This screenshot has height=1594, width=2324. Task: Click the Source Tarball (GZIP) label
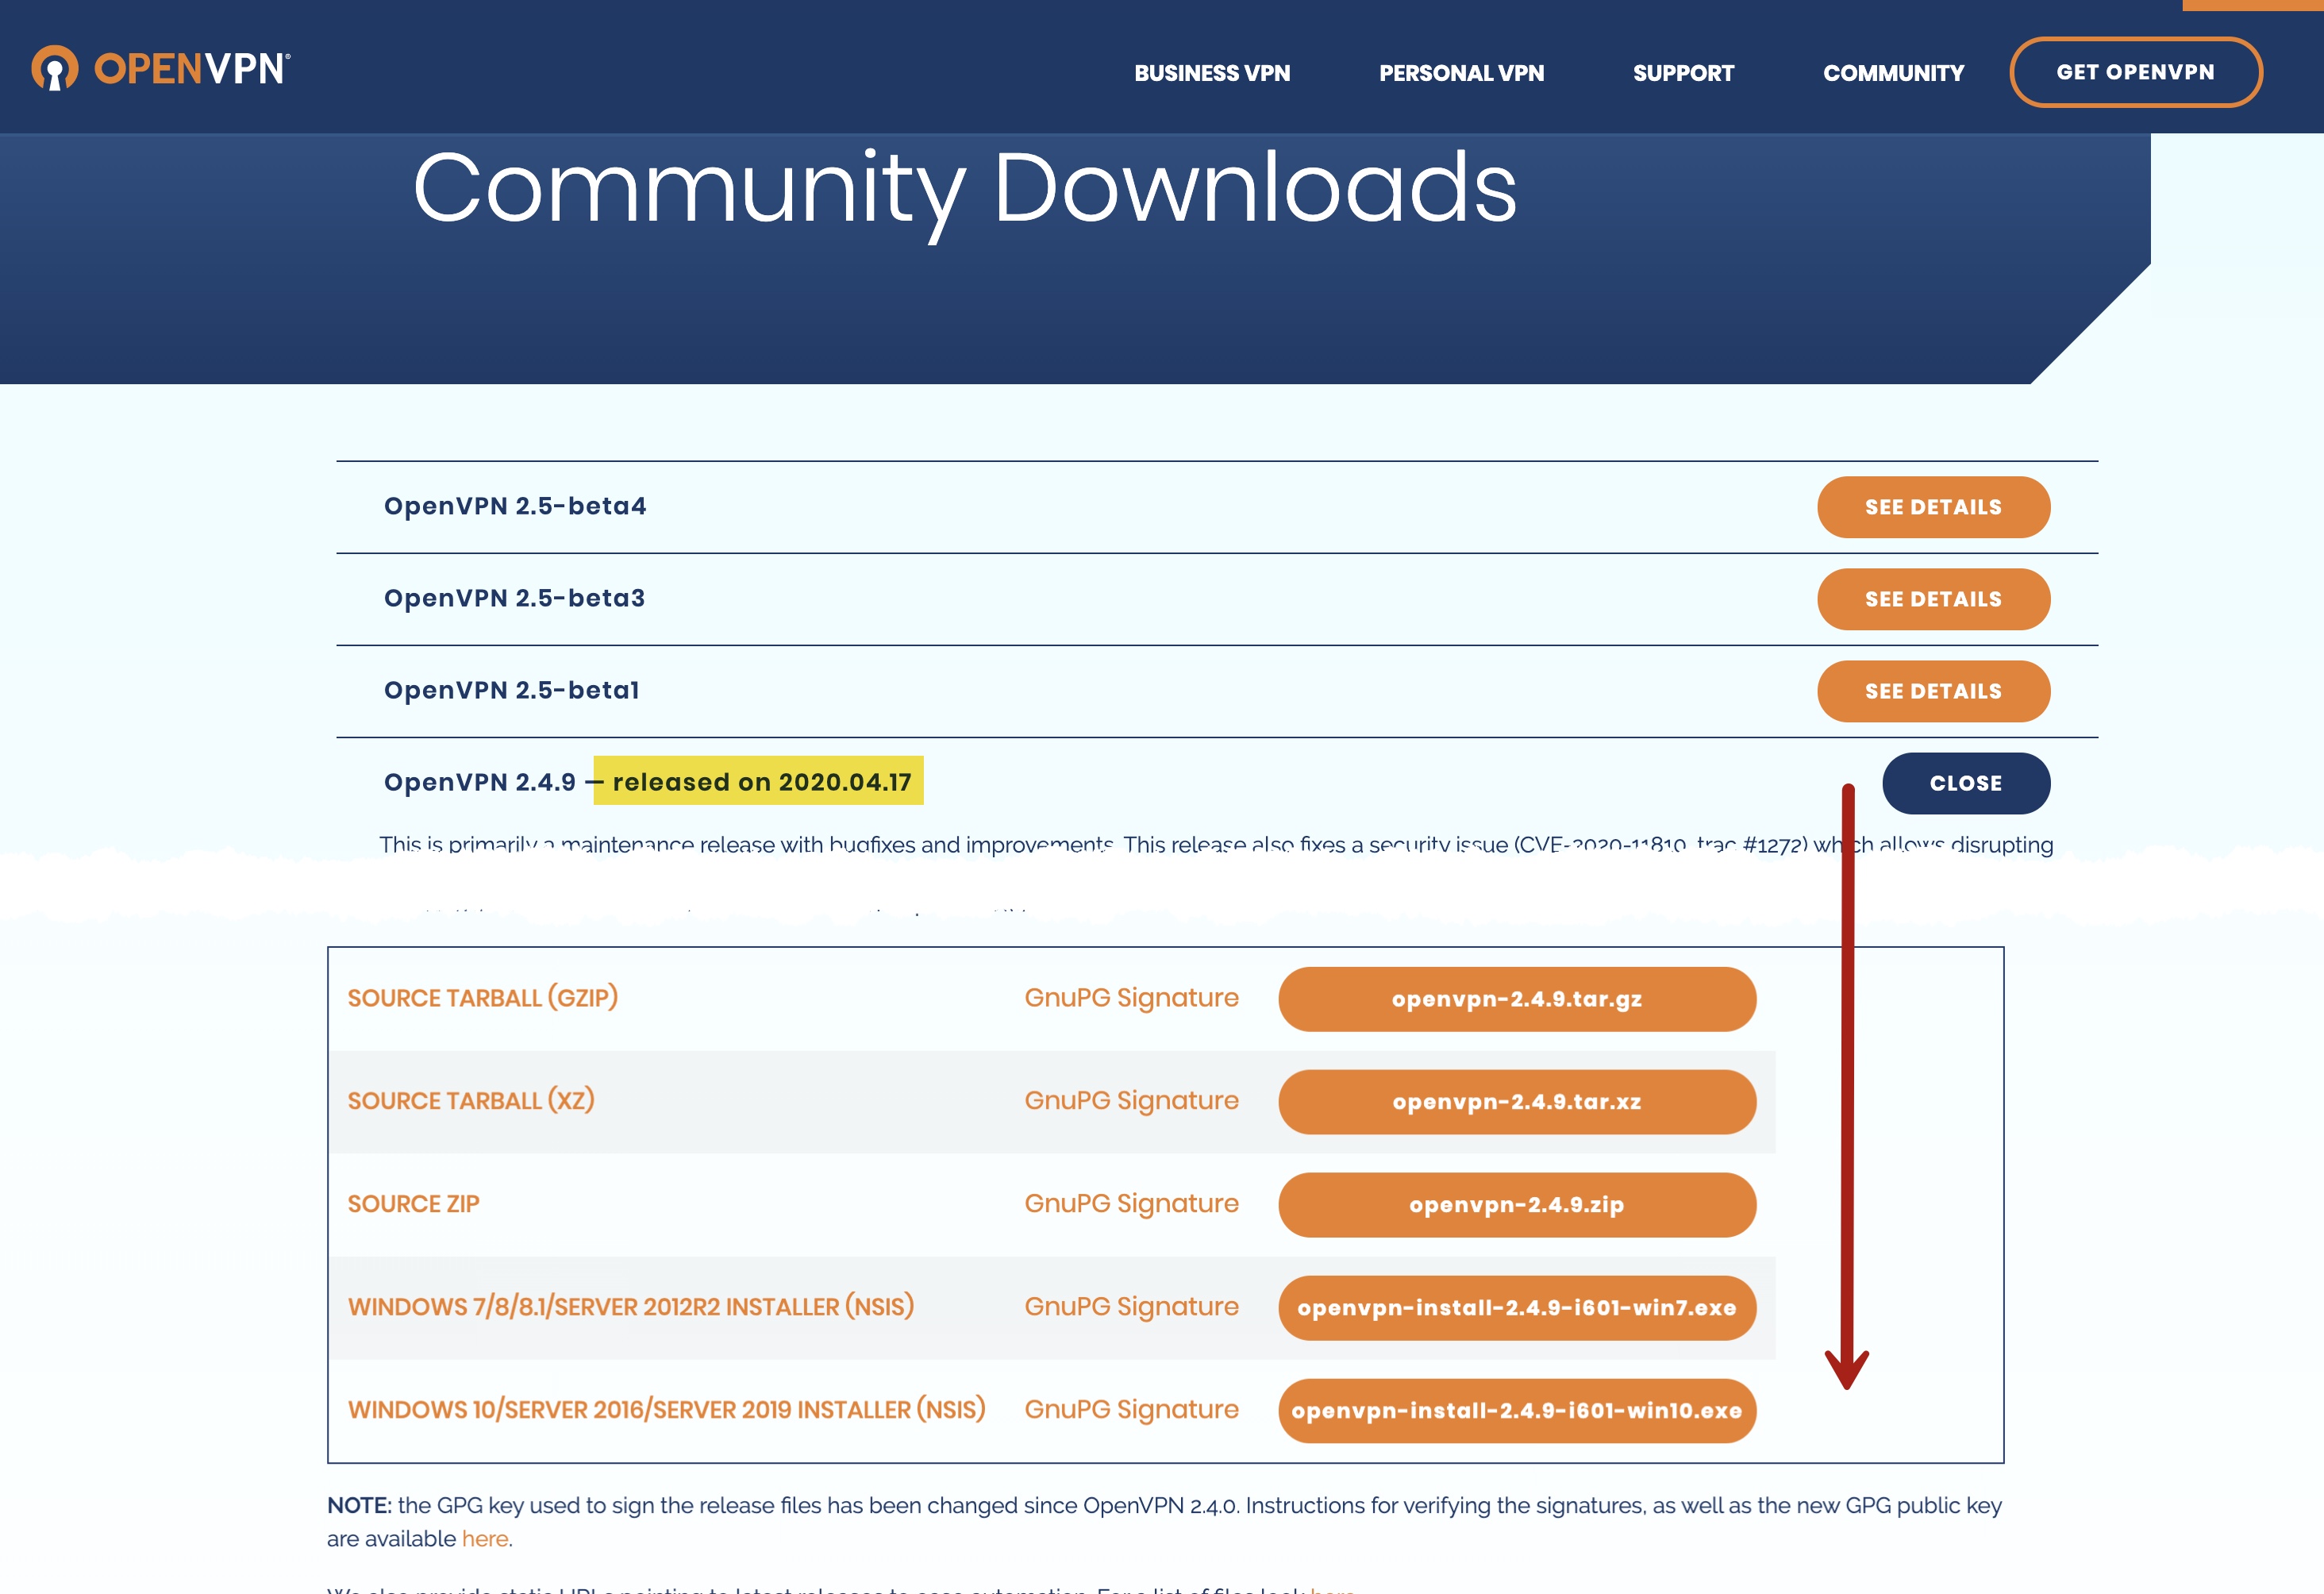(482, 998)
